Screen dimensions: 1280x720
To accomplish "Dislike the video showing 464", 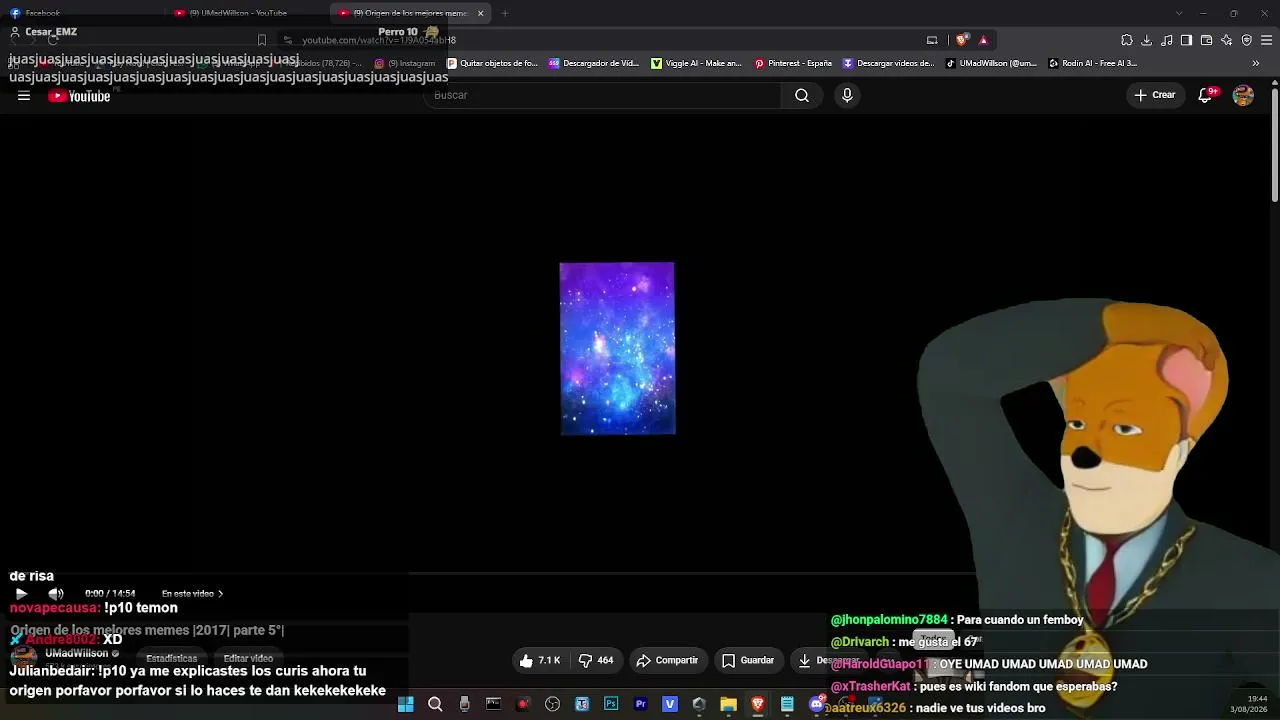I will coord(597,660).
